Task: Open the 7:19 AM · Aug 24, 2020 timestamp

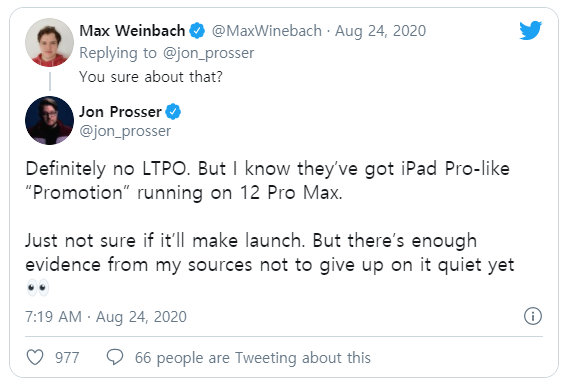Action: point(106,317)
